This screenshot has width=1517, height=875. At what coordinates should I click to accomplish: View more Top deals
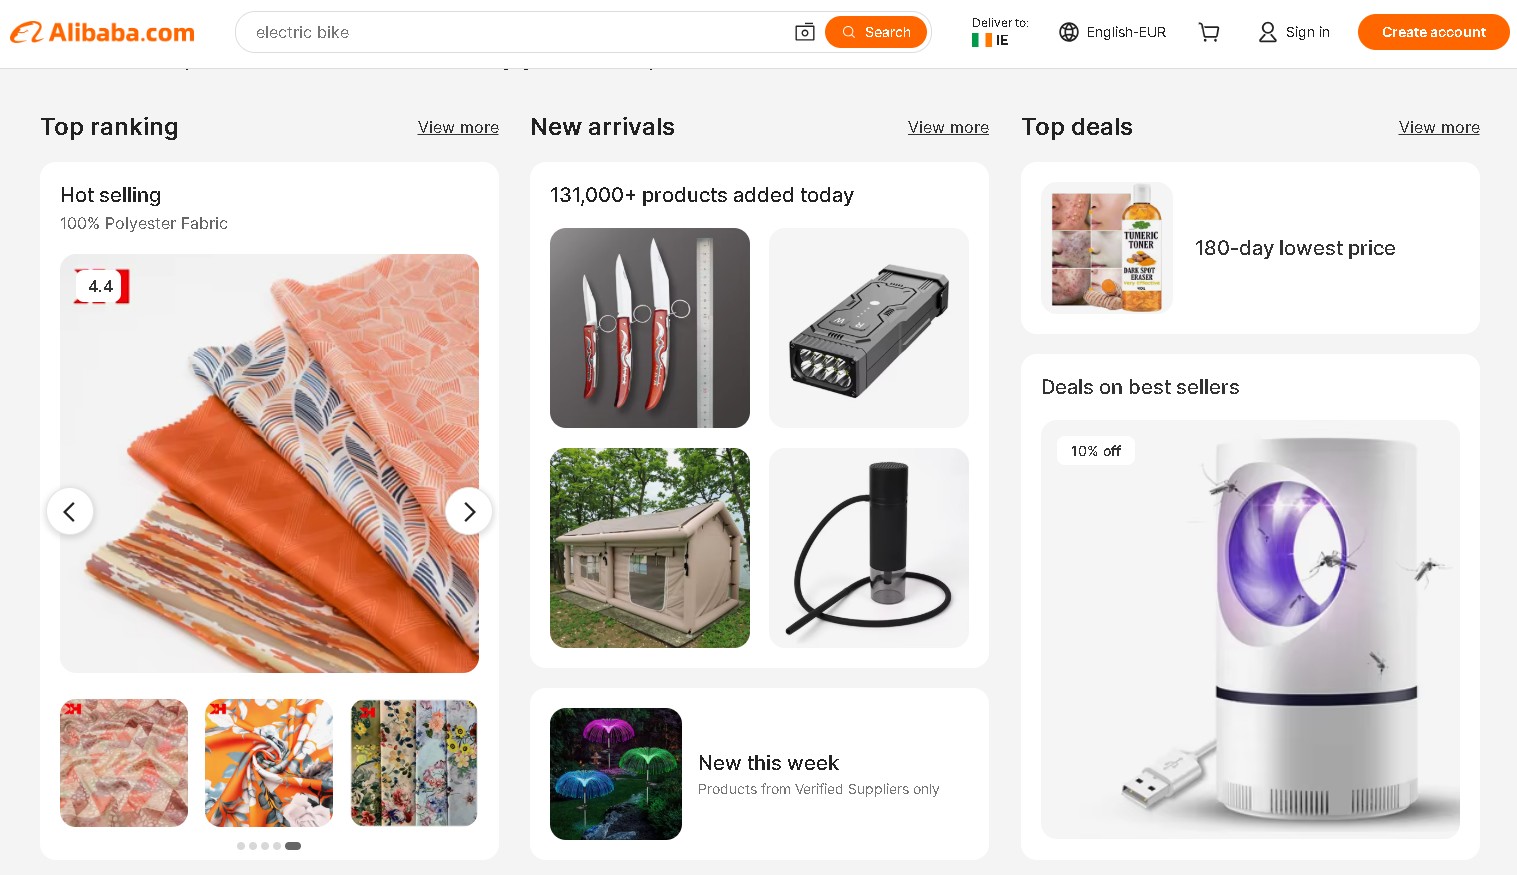(1439, 127)
